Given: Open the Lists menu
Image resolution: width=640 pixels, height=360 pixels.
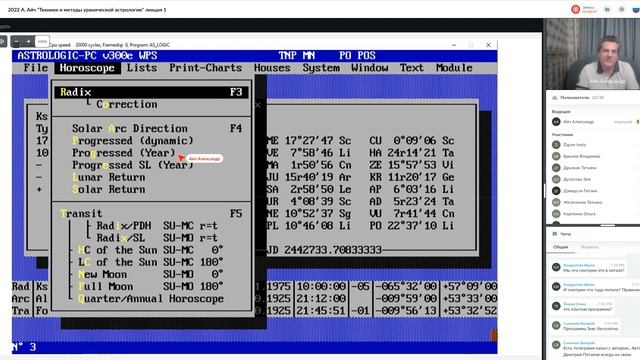Looking at the screenshot, I should point(142,68).
